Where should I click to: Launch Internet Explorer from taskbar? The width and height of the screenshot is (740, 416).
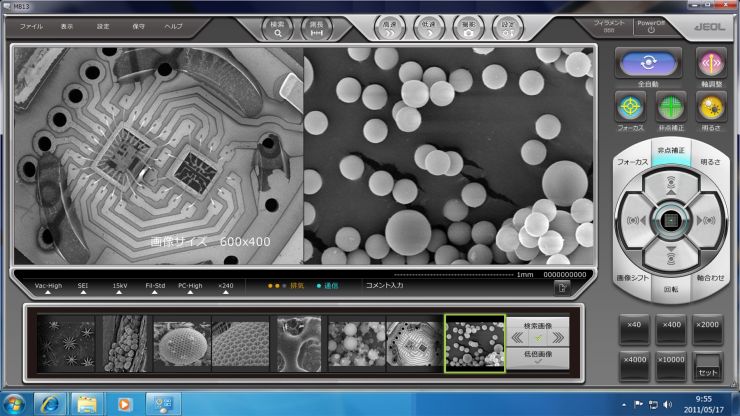click(x=50, y=405)
